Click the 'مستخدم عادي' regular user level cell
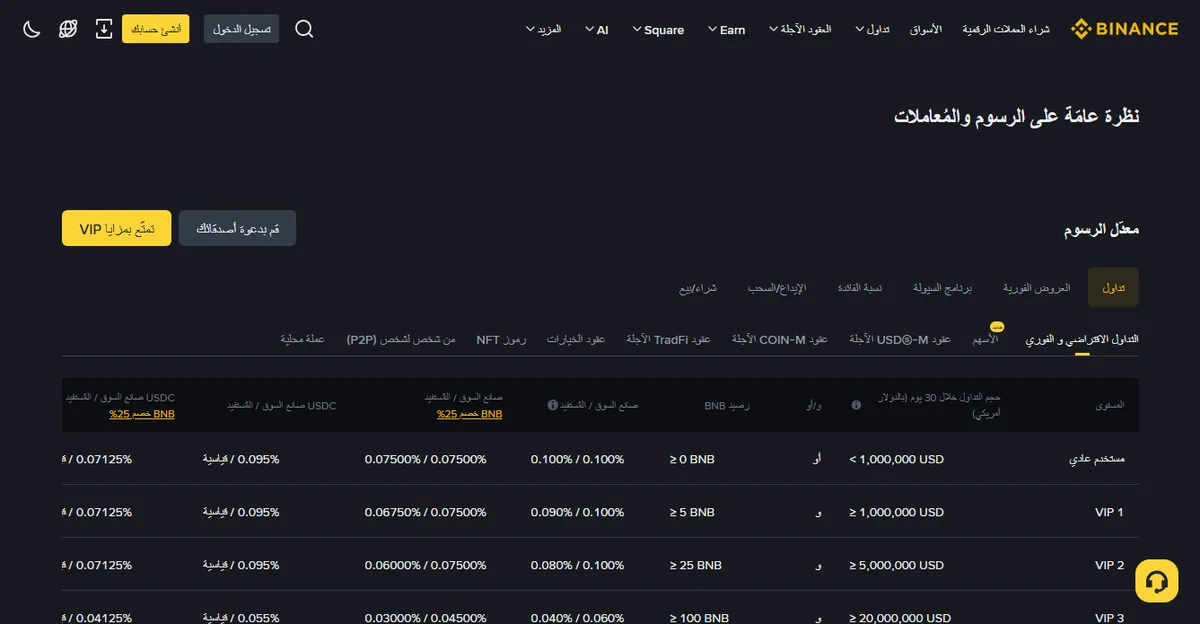 tap(1097, 459)
